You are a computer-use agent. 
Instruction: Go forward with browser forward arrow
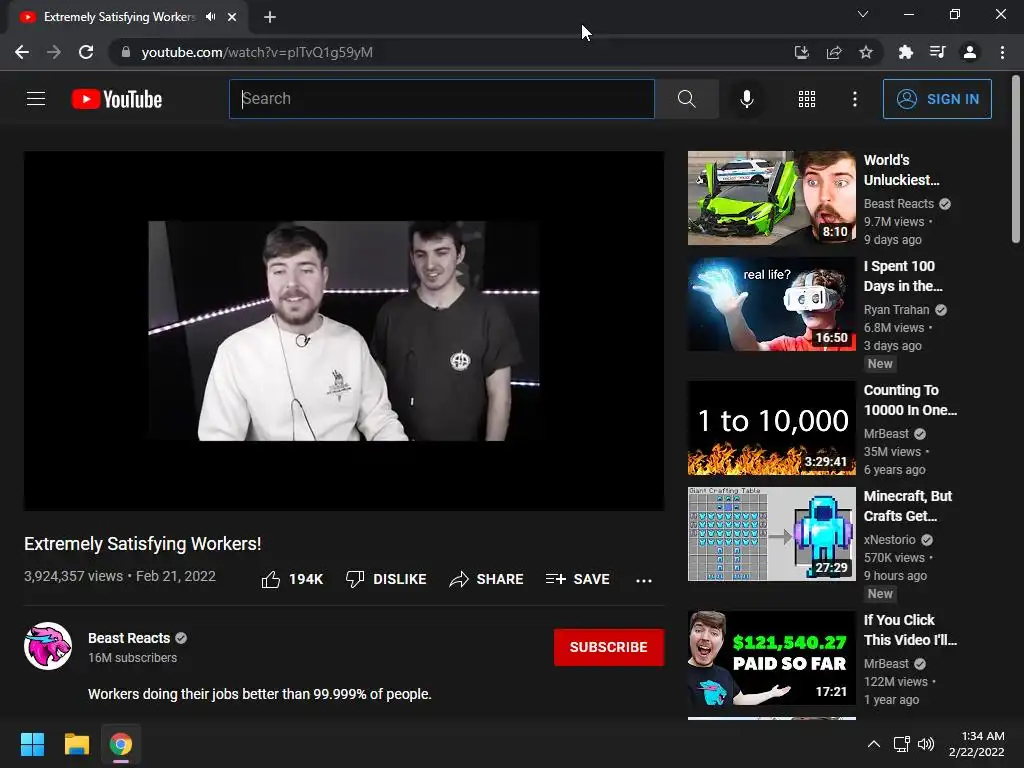click(54, 52)
